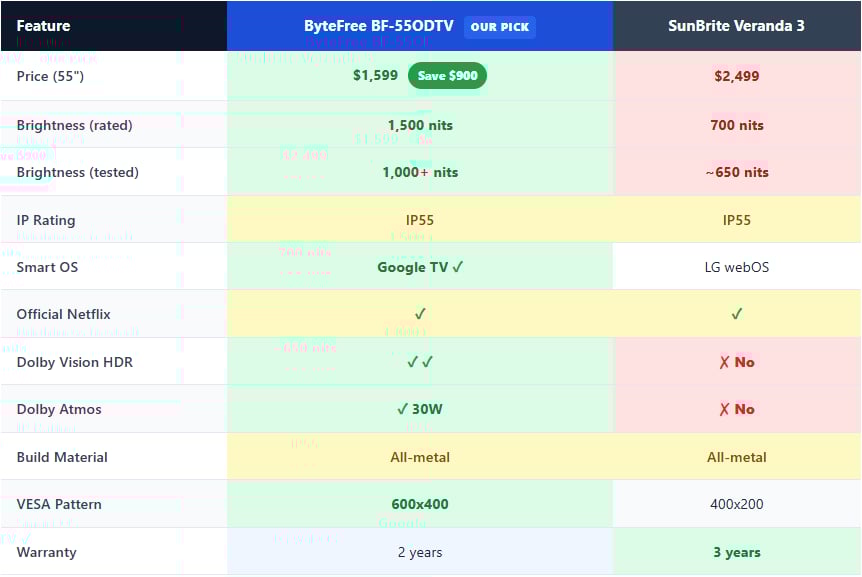This screenshot has height=577, width=862.
Task: Click the 3 years warranty cell
Action: (x=736, y=552)
